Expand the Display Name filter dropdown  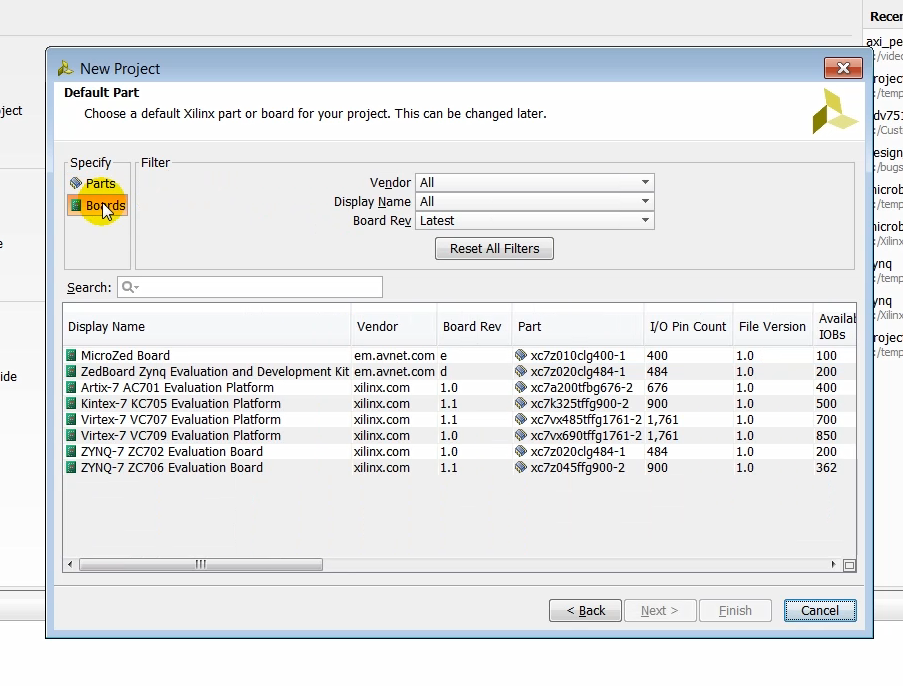pos(535,202)
